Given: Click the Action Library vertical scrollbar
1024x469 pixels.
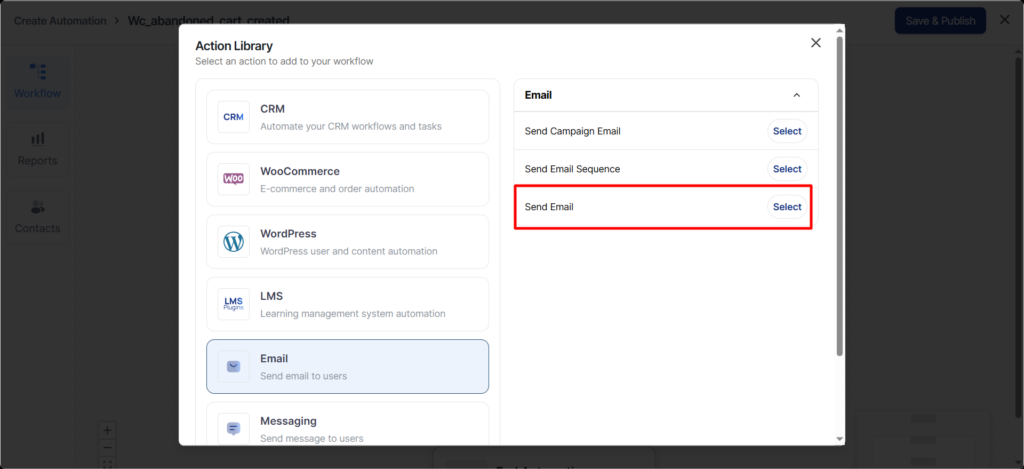Looking at the screenshot, I should [839, 190].
